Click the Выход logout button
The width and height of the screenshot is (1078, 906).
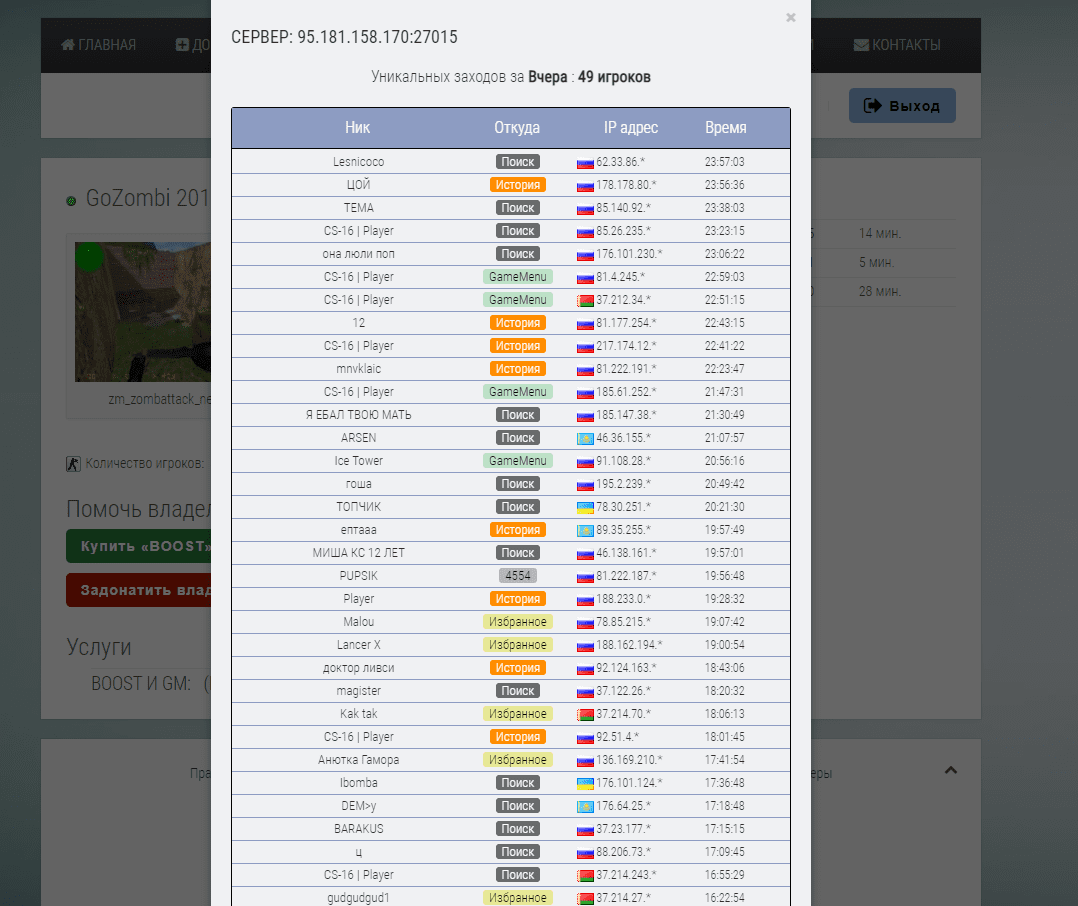(x=902, y=105)
